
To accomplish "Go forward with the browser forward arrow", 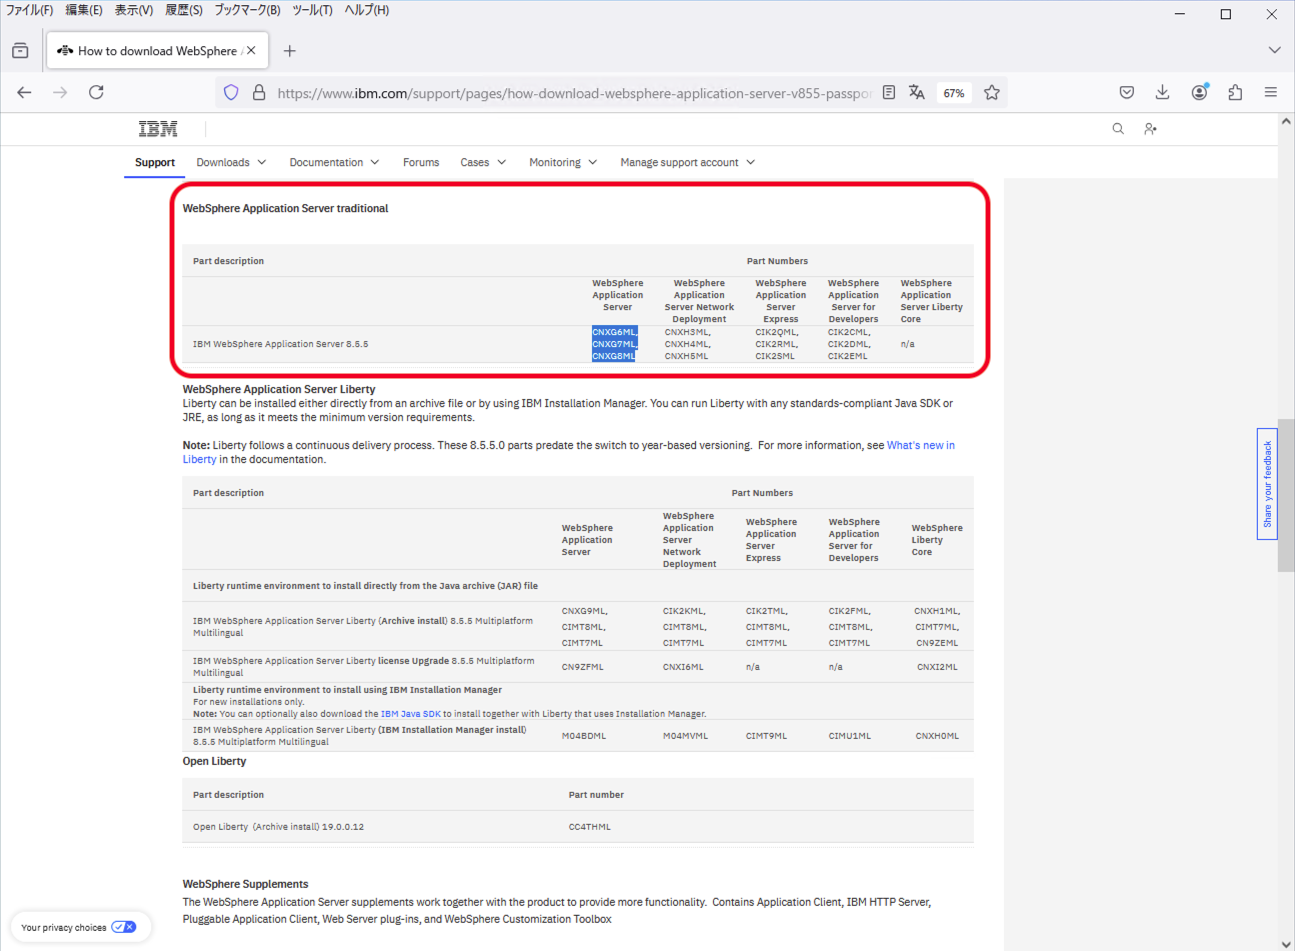I will point(60,92).
